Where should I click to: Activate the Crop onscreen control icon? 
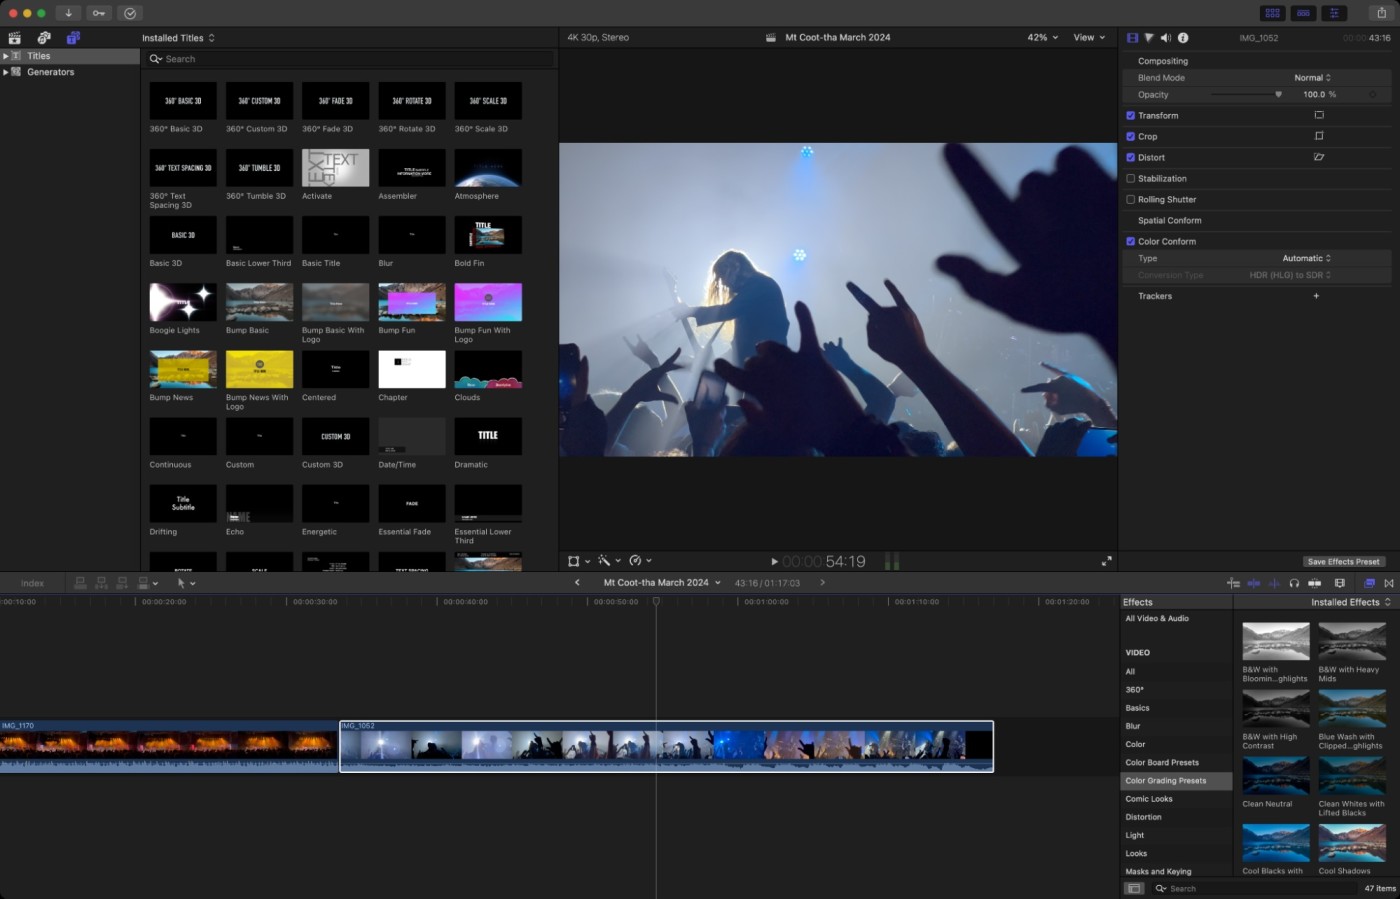[x=1318, y=136]
